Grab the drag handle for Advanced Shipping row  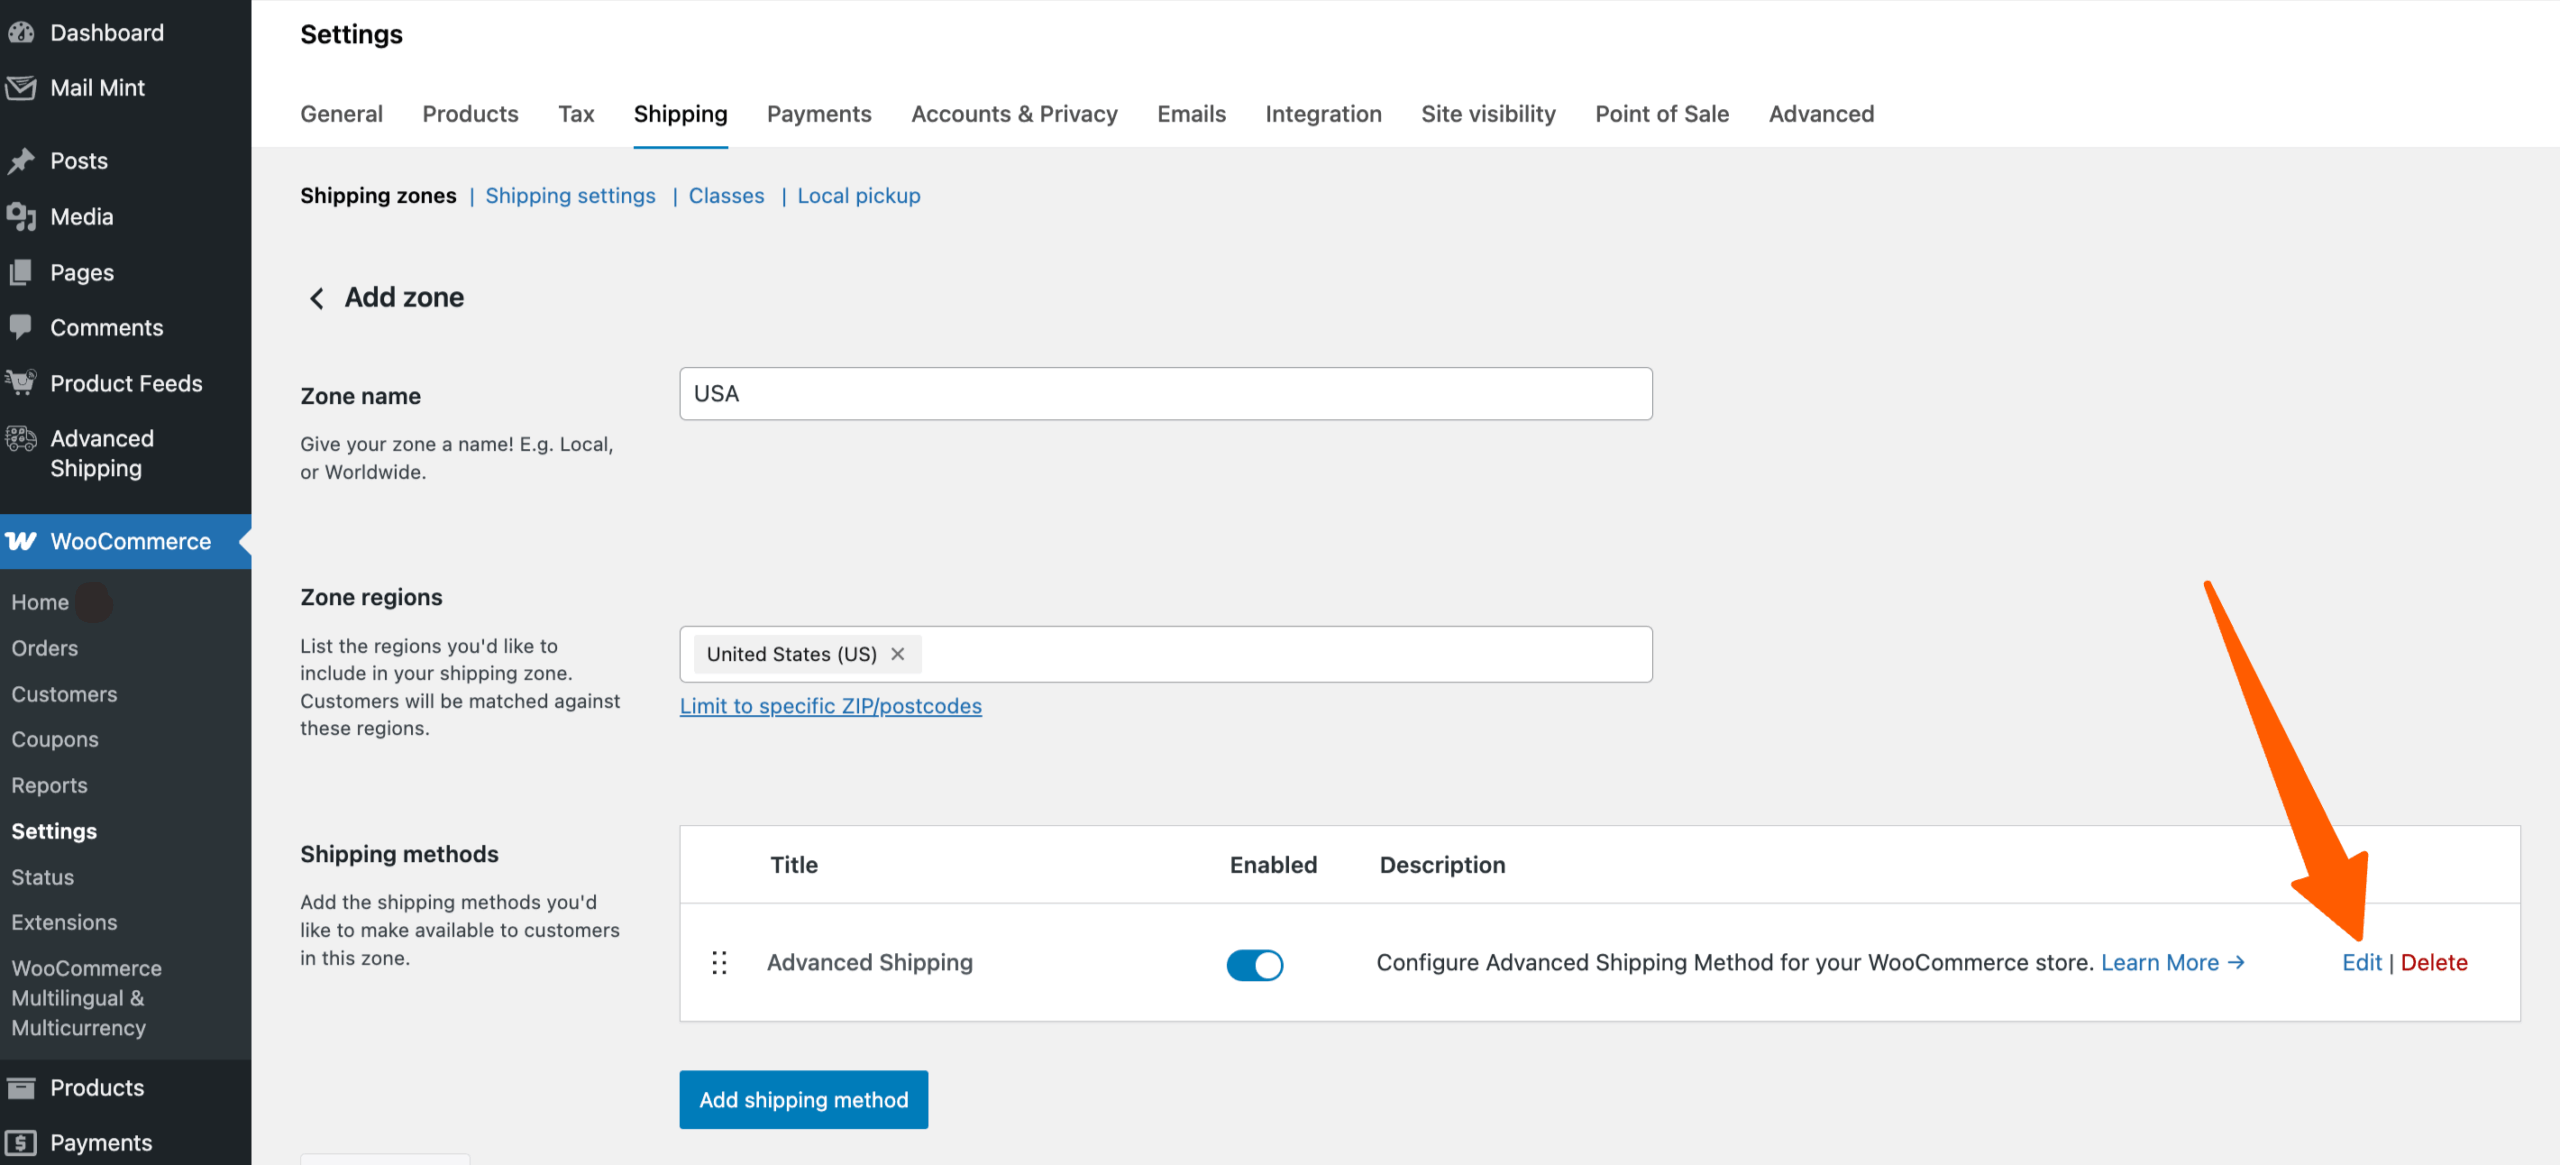click(x=719, y=962)
